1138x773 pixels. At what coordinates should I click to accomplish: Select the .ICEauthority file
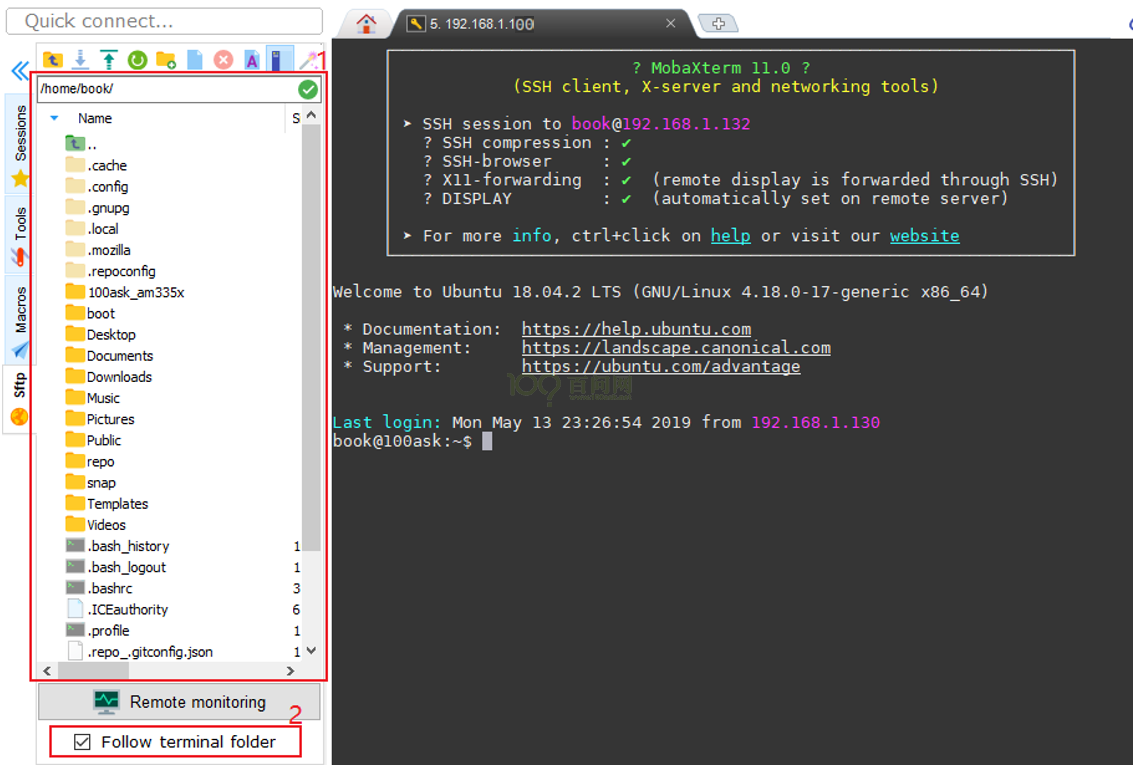tap(117, 609)
